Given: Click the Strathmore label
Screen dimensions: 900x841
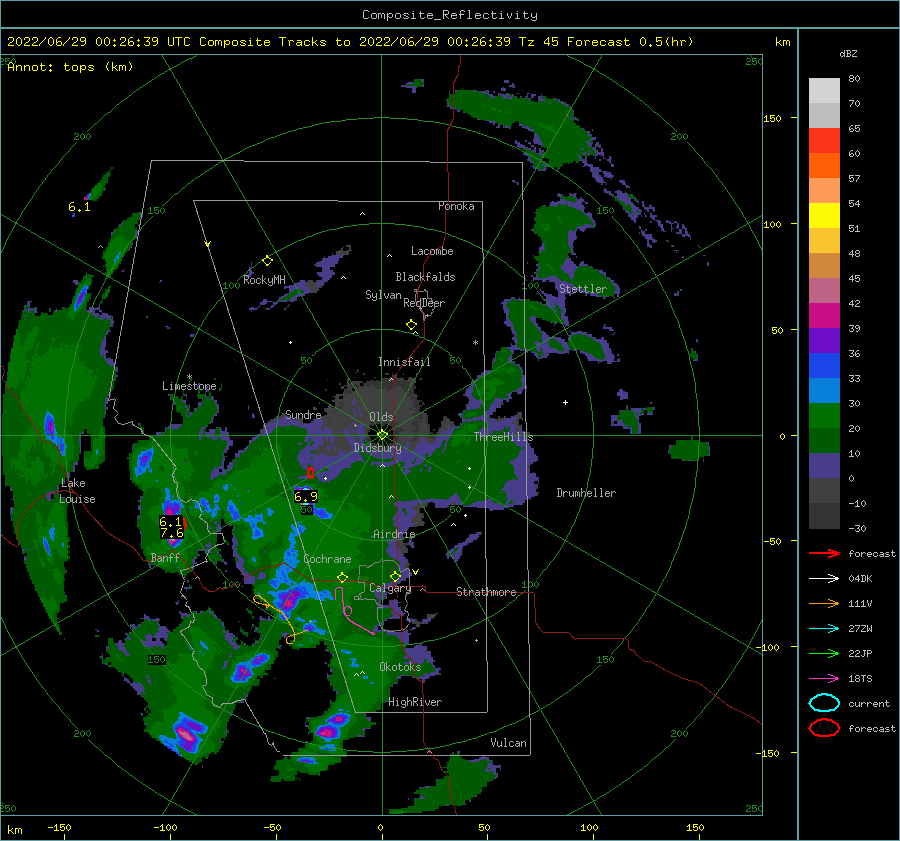Looking at the screenshot, I should (x=486, y=592).
